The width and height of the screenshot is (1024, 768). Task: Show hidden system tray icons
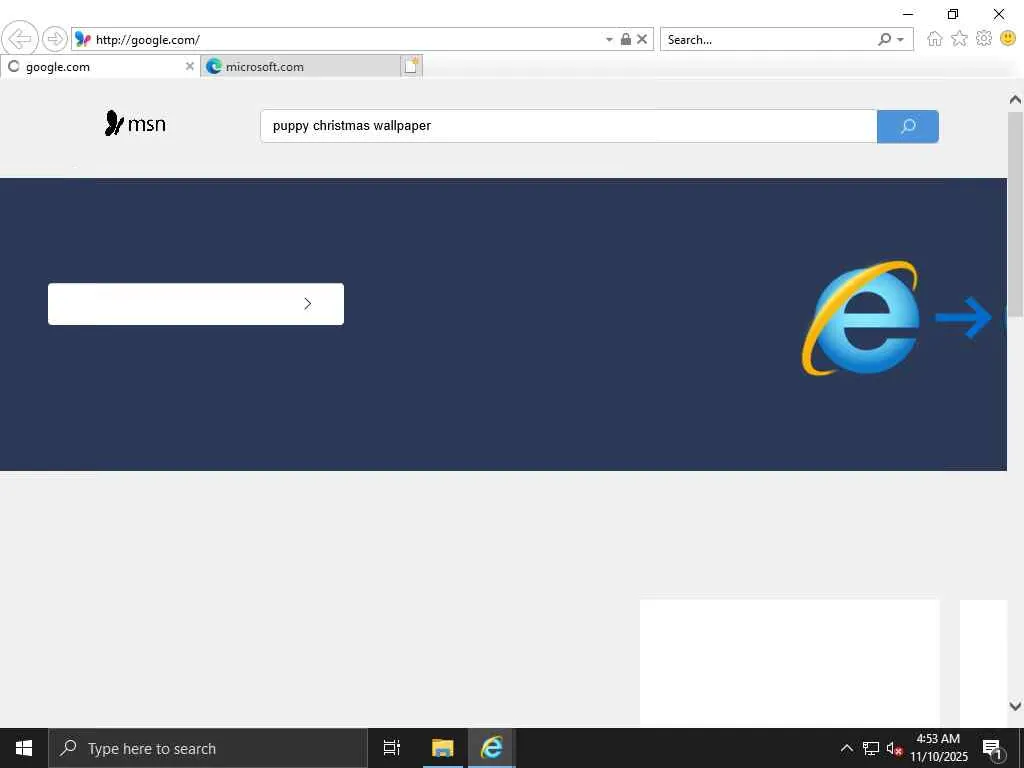pyautogui.click(x=846, y=748)
